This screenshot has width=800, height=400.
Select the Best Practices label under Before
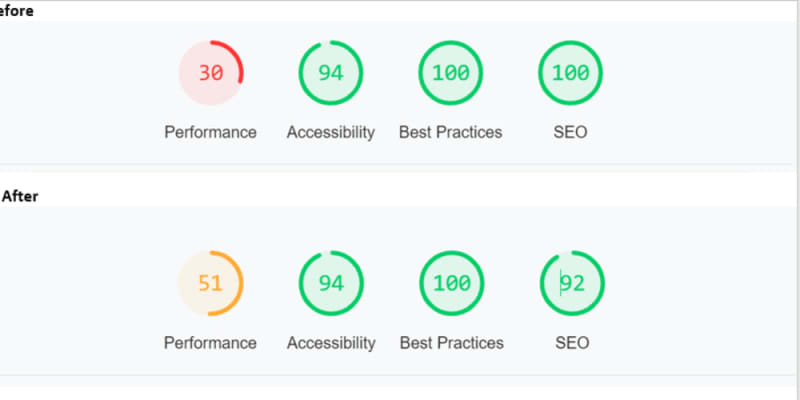(451, 132)
